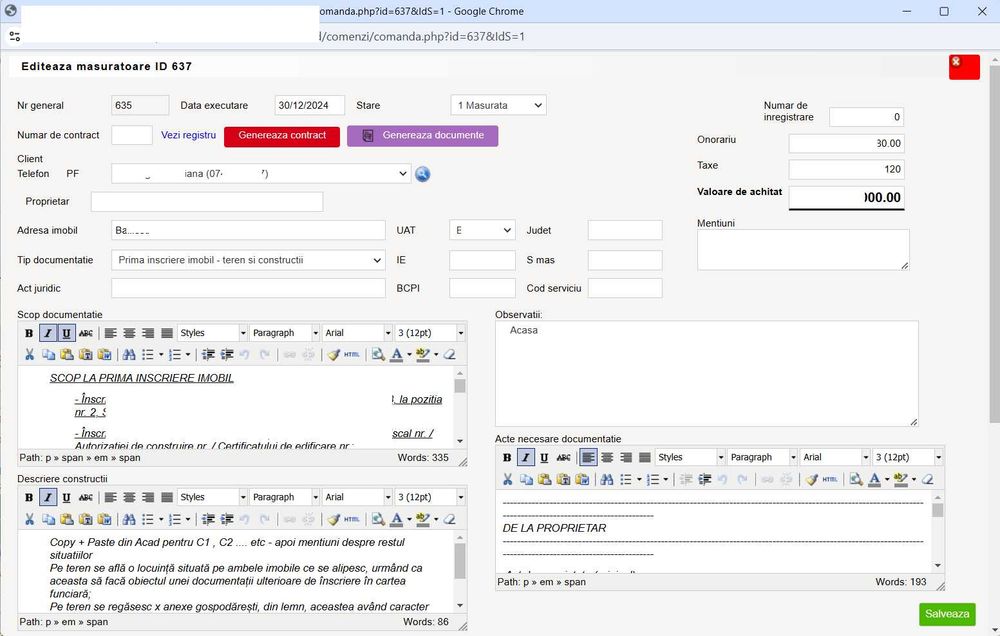The image size is (1000, 636).
Task: Preview content in Acte necesare documentatie editor
Action: 856,479
